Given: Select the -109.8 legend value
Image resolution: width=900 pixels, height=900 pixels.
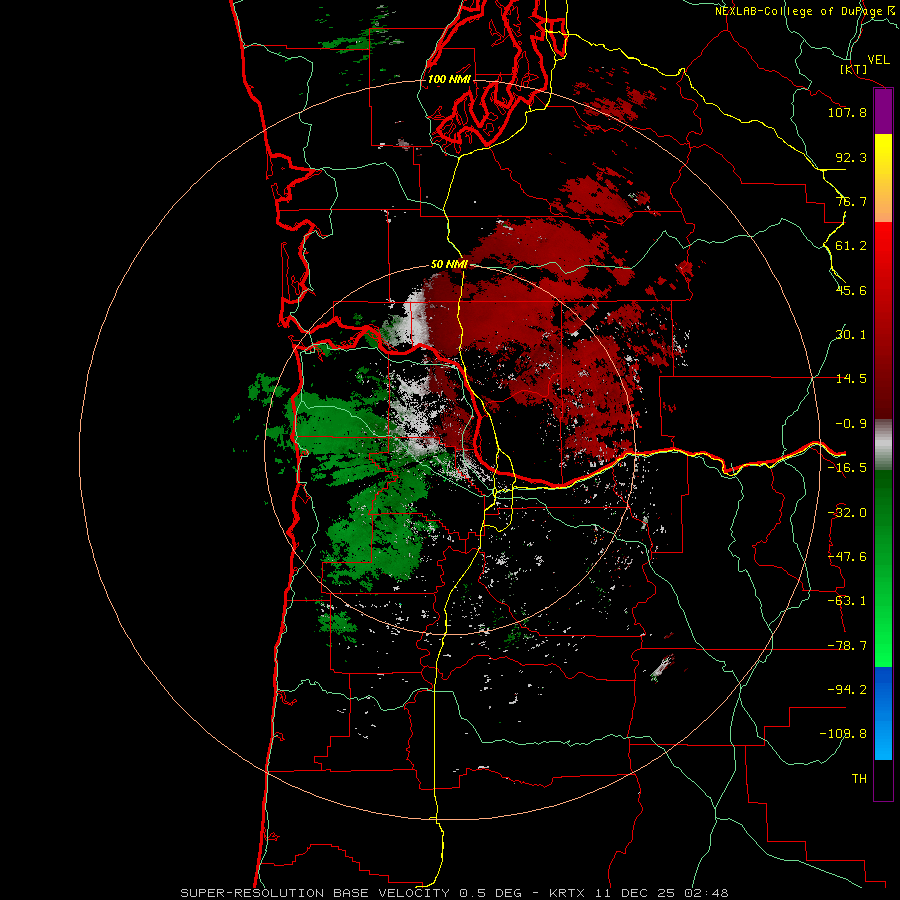Looking at the screenshot, I should pyautogui.click(x=843, y=734).
